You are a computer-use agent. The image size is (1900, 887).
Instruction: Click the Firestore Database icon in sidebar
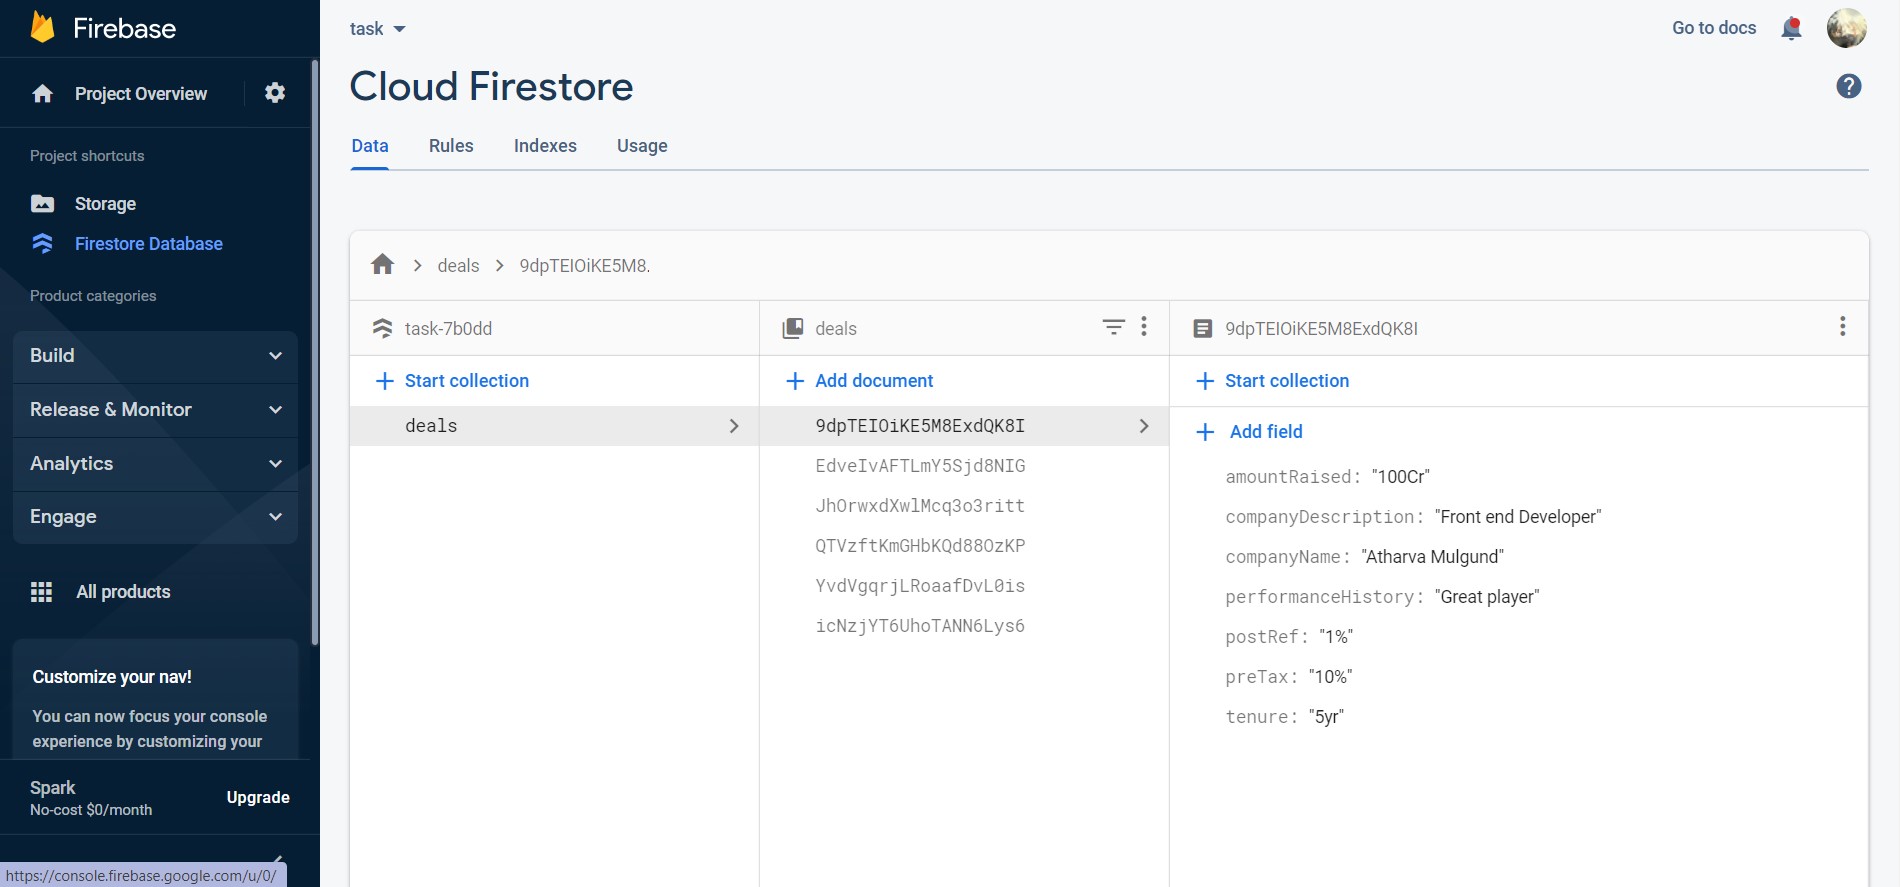(x=42, y=244)
